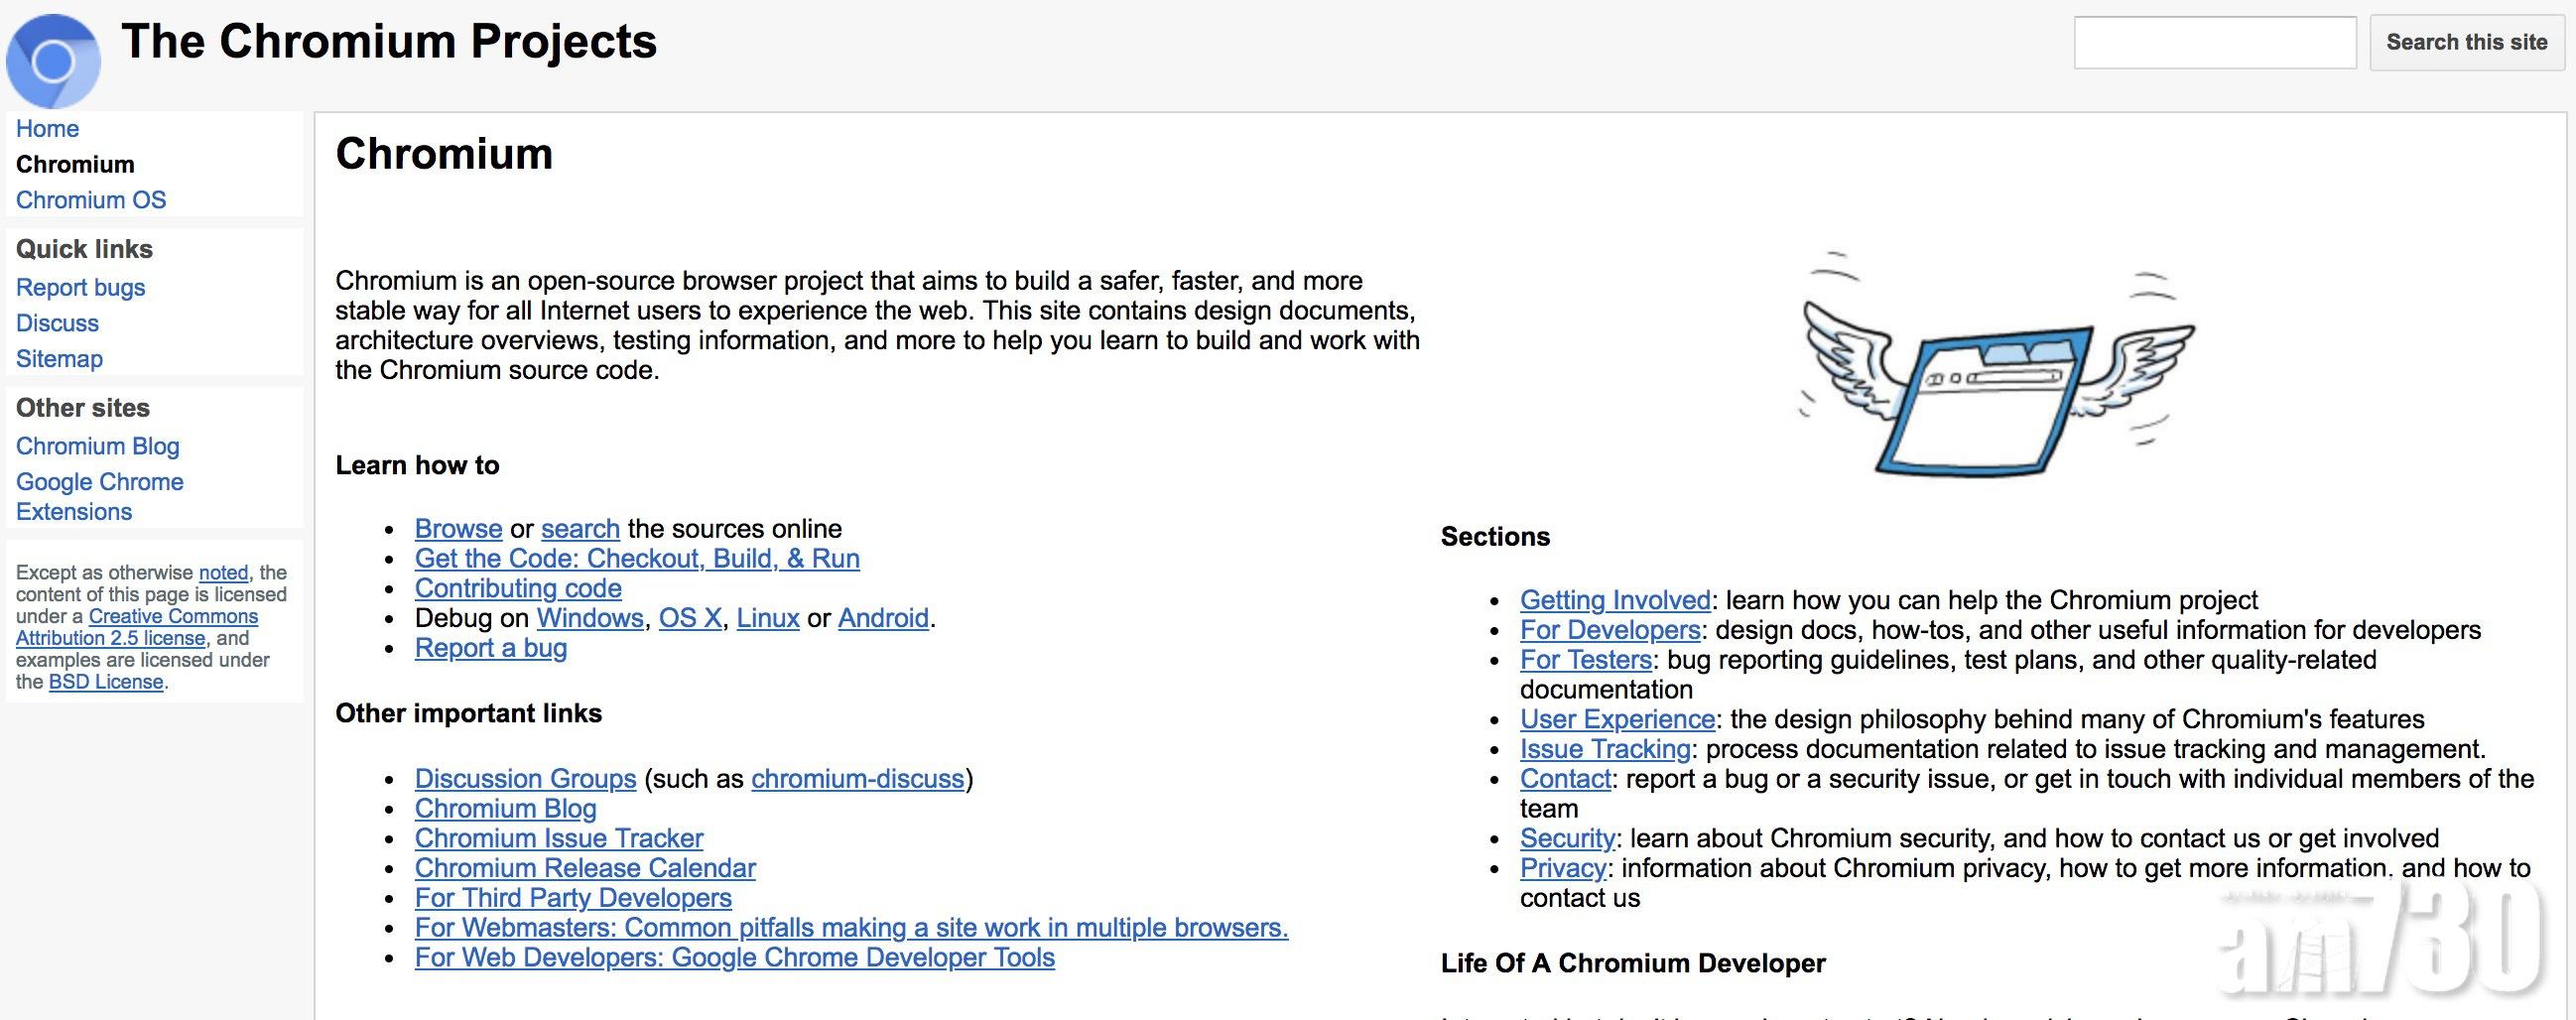The image size is (2576, 1020).
Task: Click the site search text field
Action: pos(2214,43)
